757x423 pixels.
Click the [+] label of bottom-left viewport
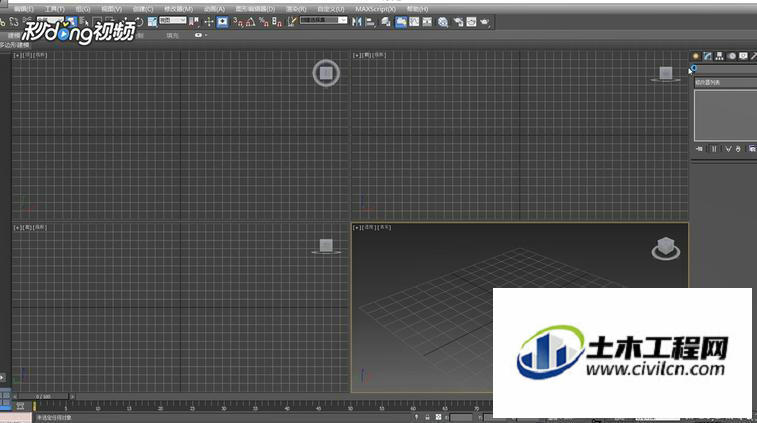tap(17, 227)
